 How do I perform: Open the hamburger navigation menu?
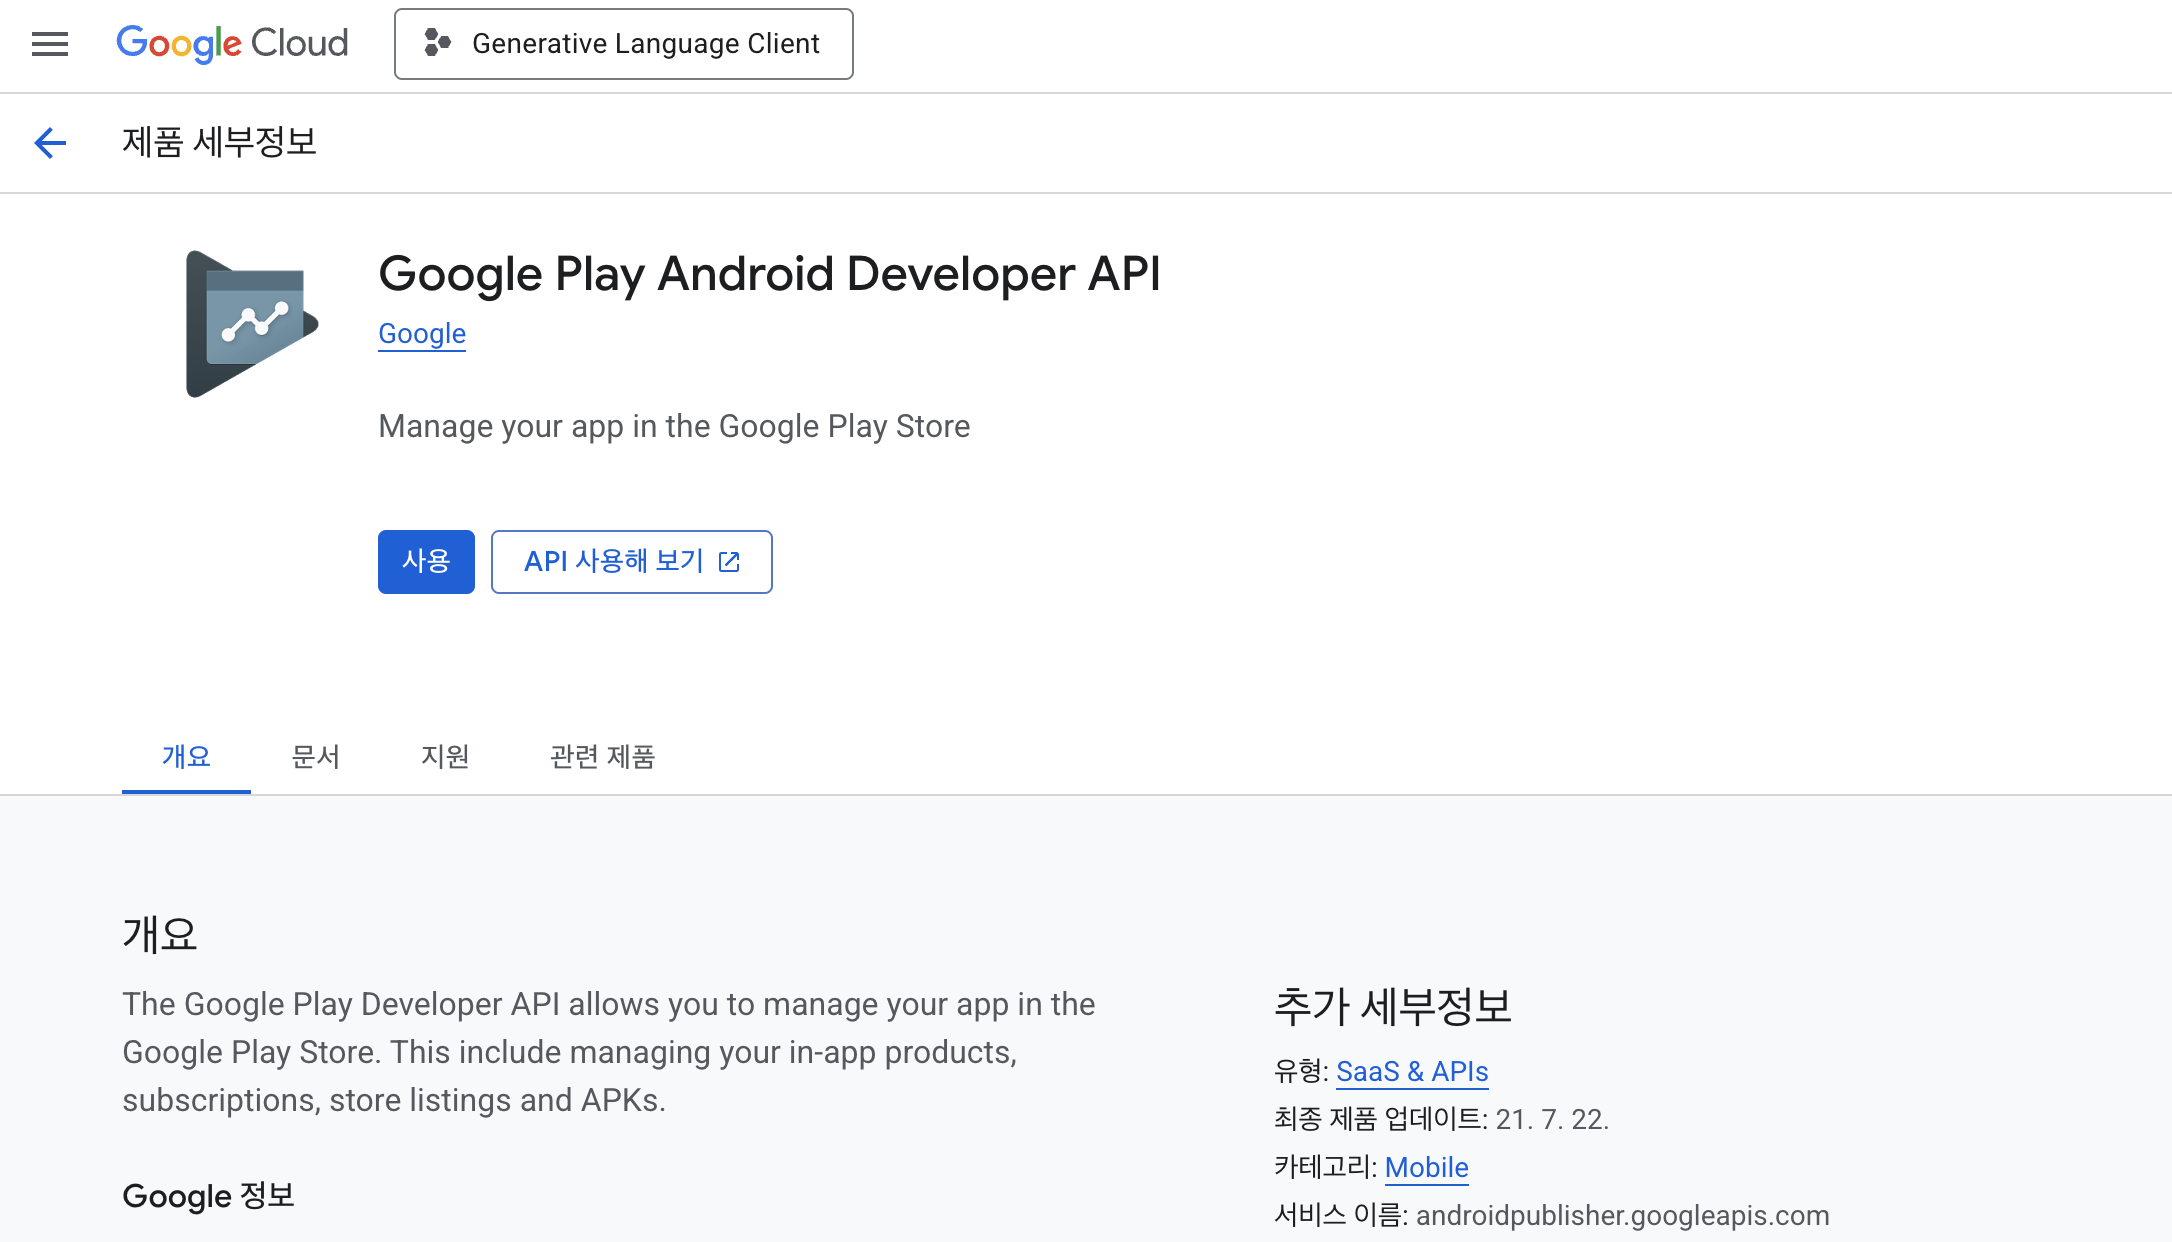coord(50,44)
